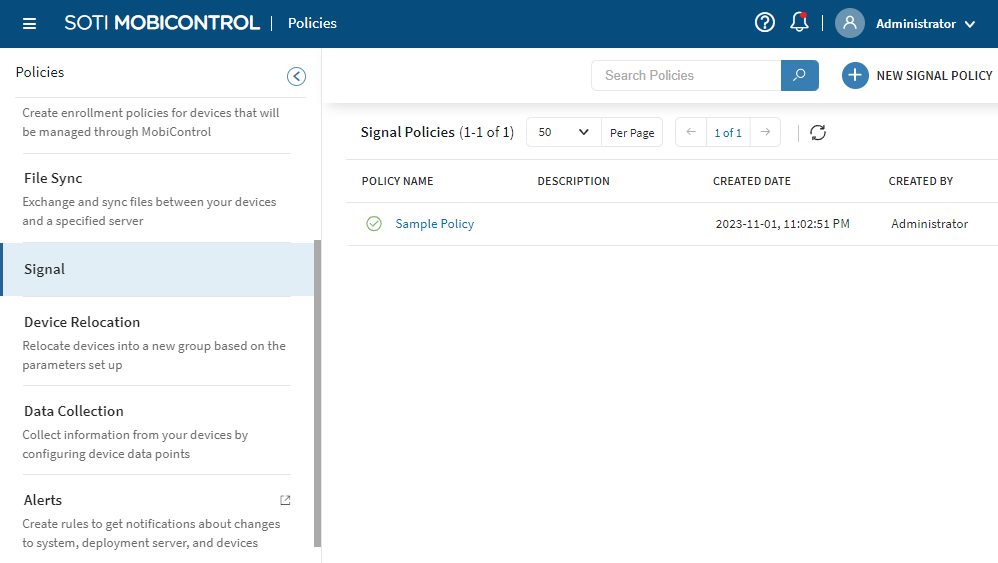
Task: Click 'Collect information from your devices' text
Action: point(135,444)
